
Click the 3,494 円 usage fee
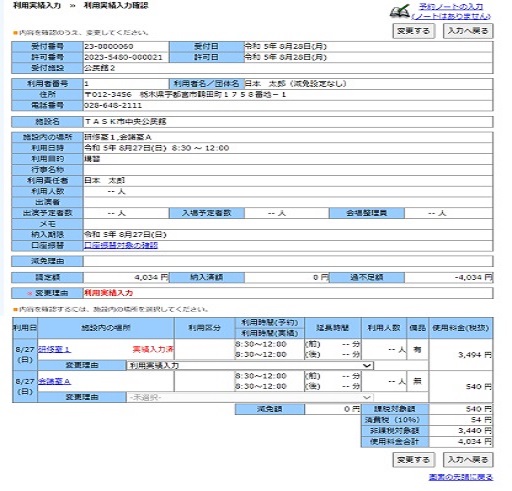click(475, 355)
